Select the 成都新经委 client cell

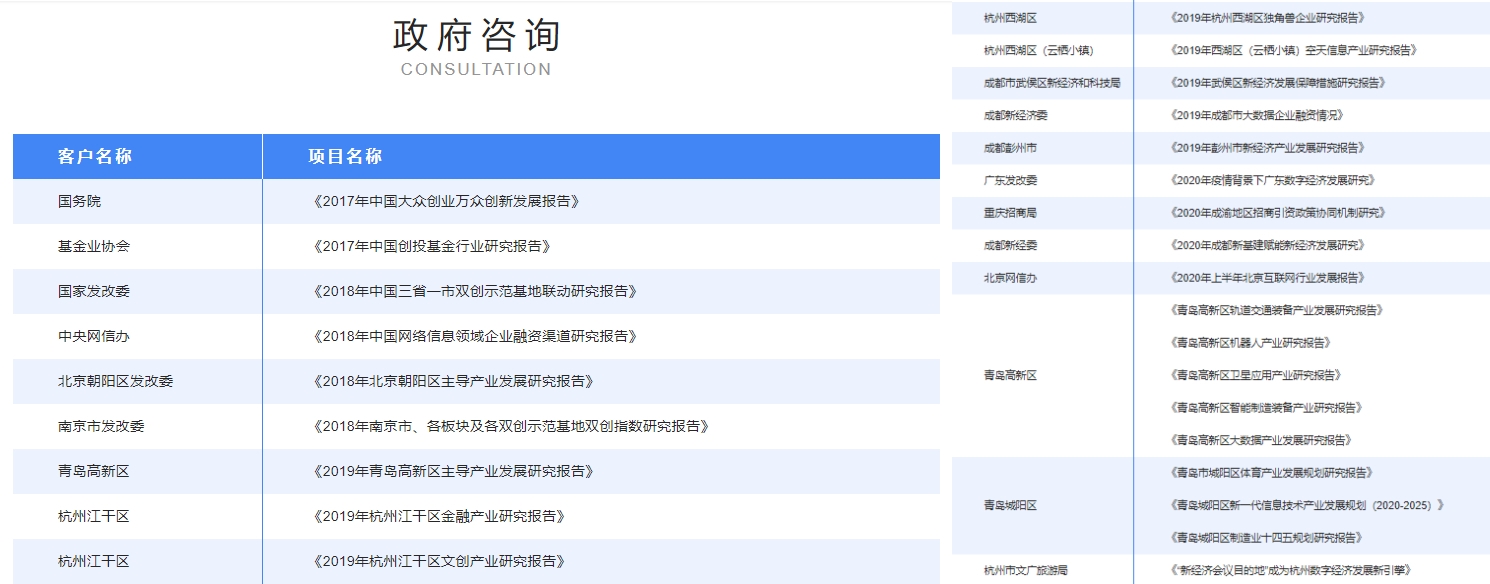1010,245
